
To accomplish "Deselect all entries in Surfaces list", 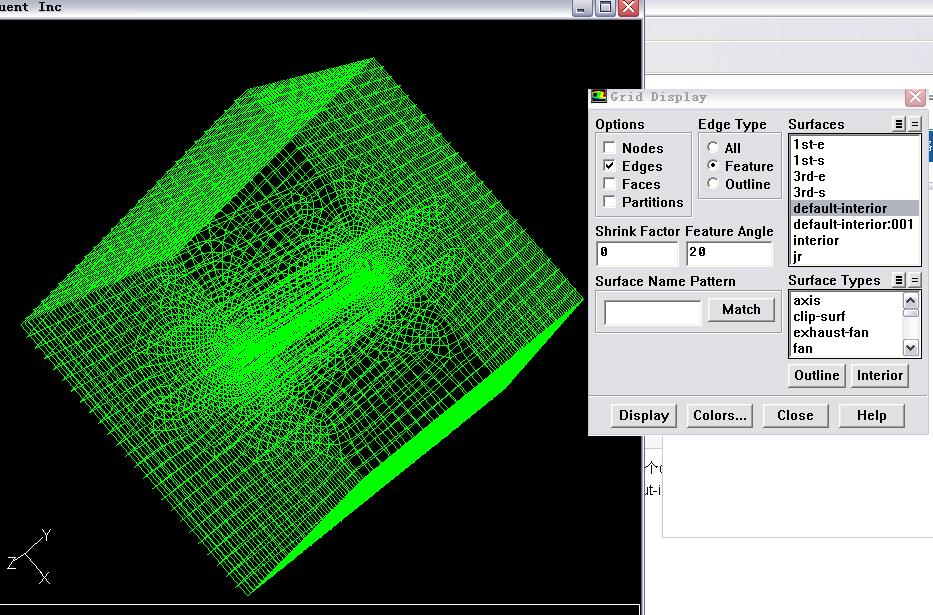I will 914,124.
